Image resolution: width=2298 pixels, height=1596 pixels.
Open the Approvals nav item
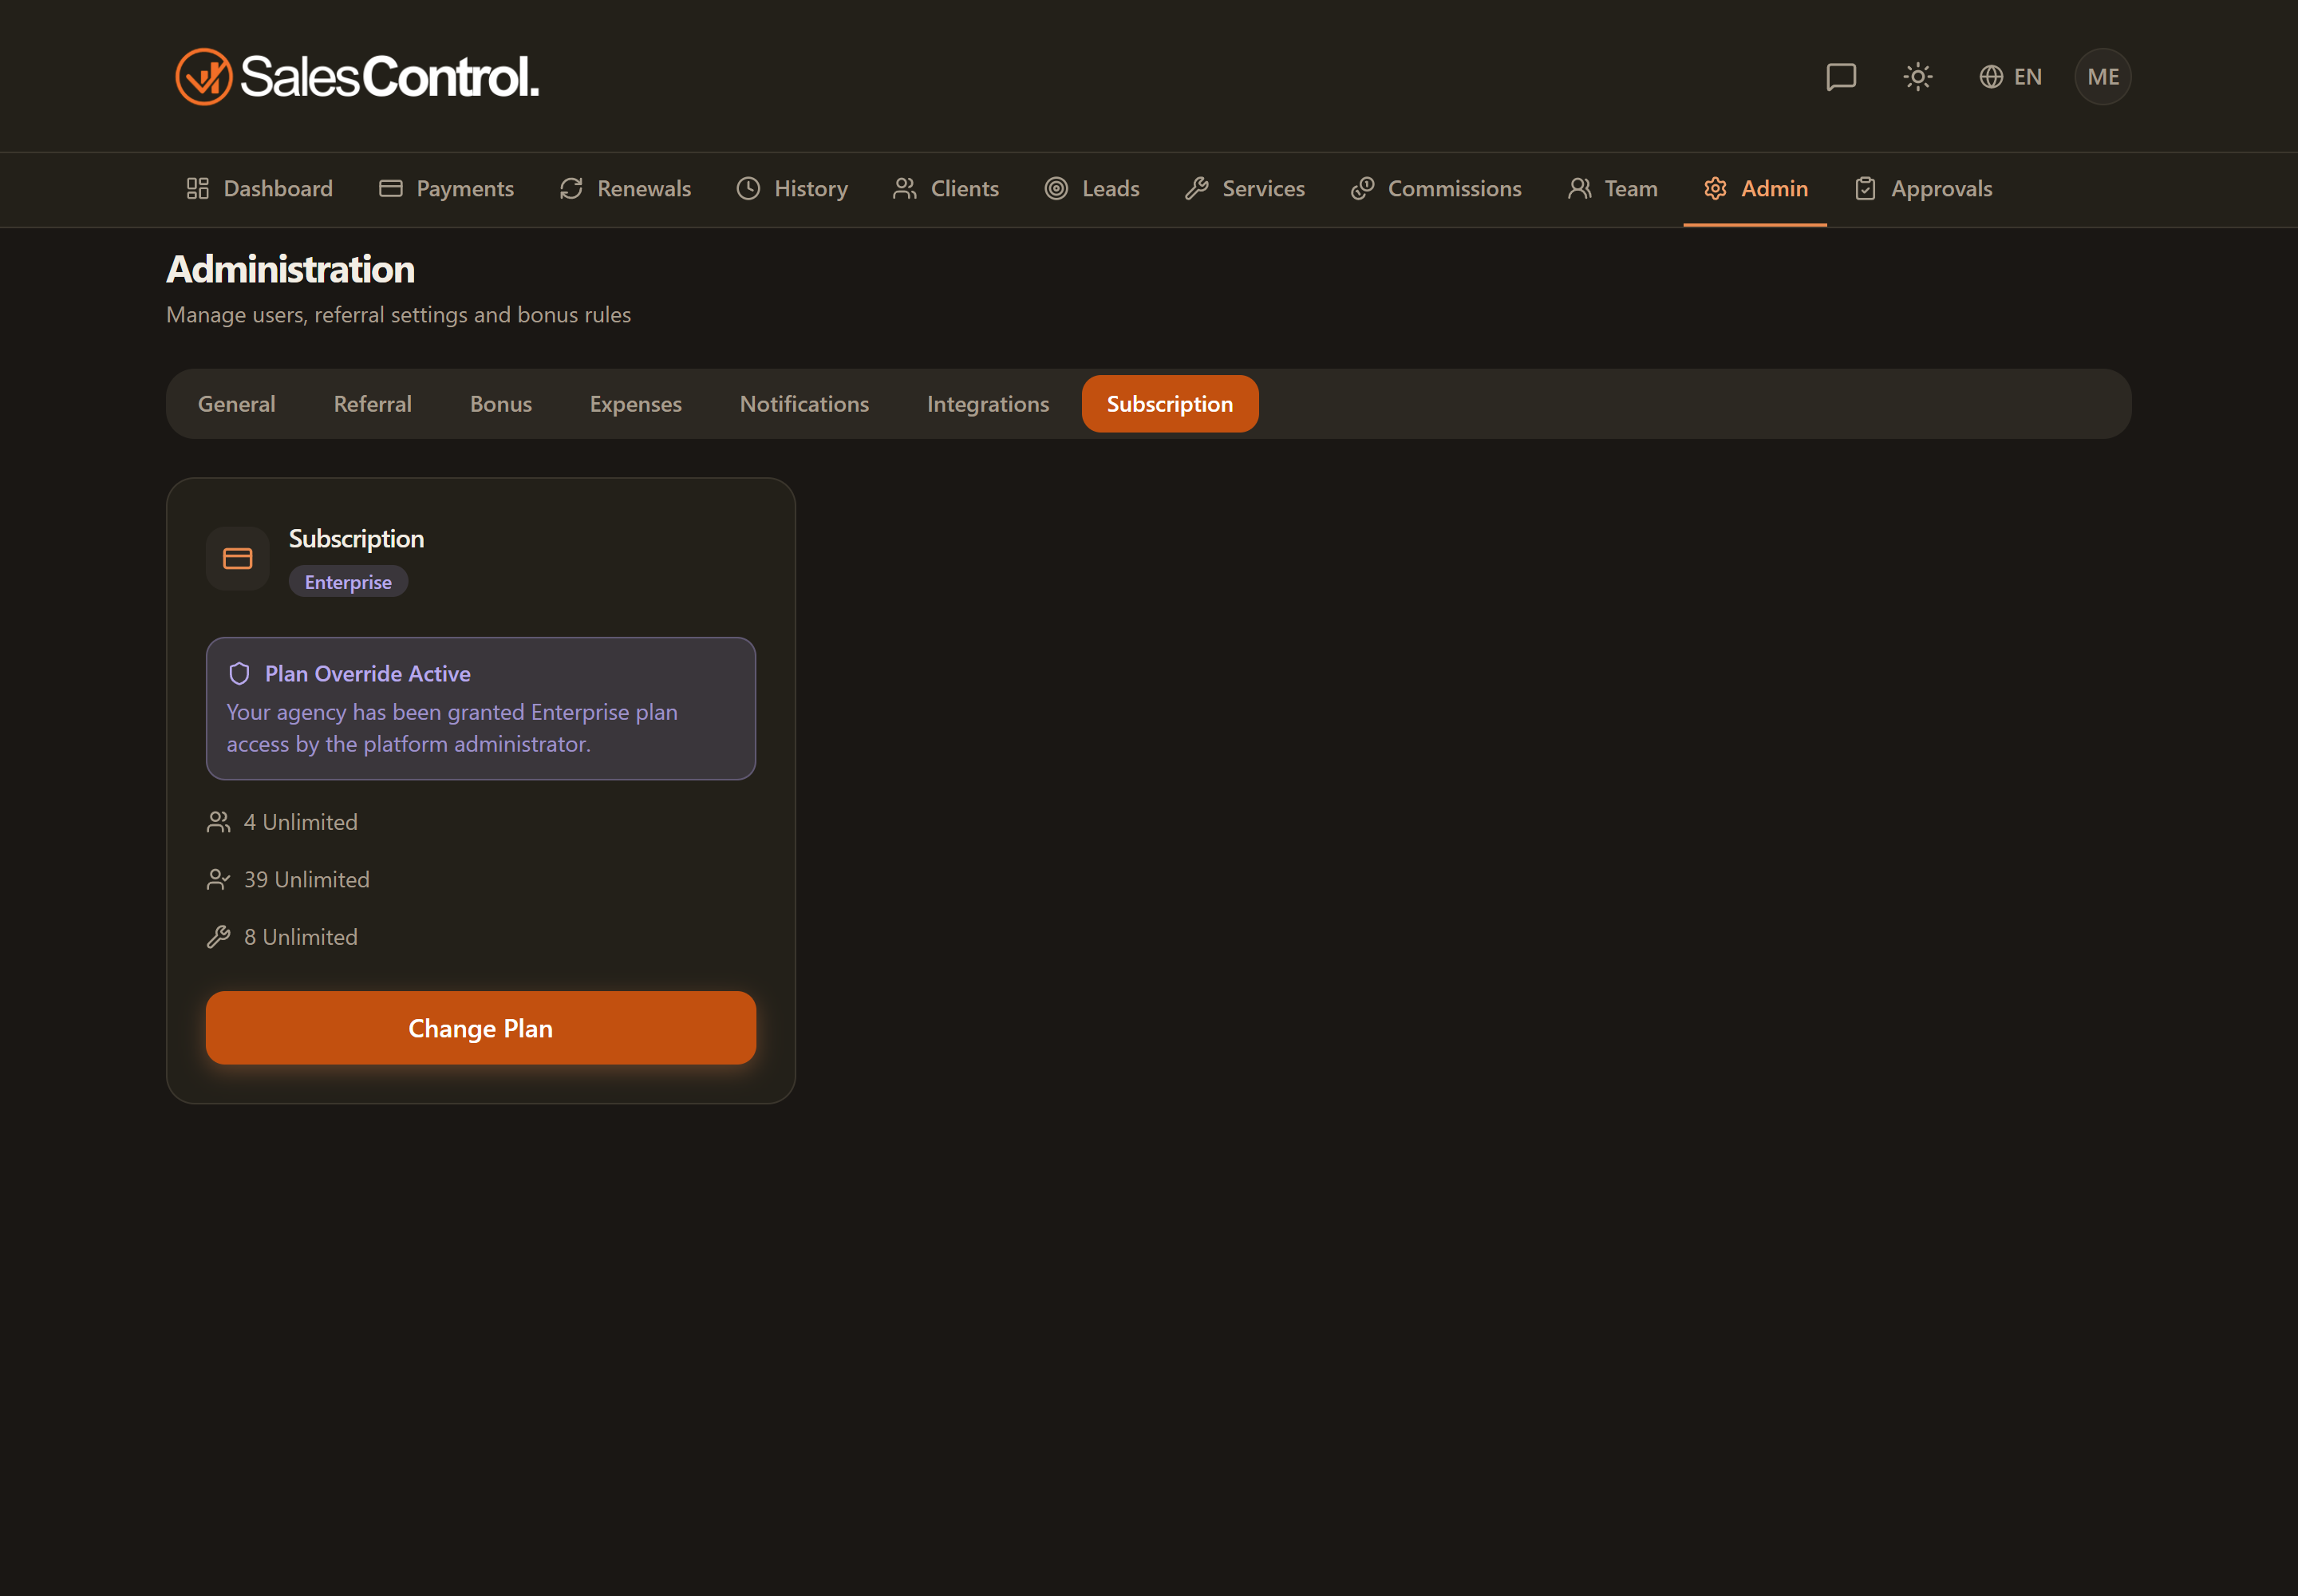coord(1923,188)
